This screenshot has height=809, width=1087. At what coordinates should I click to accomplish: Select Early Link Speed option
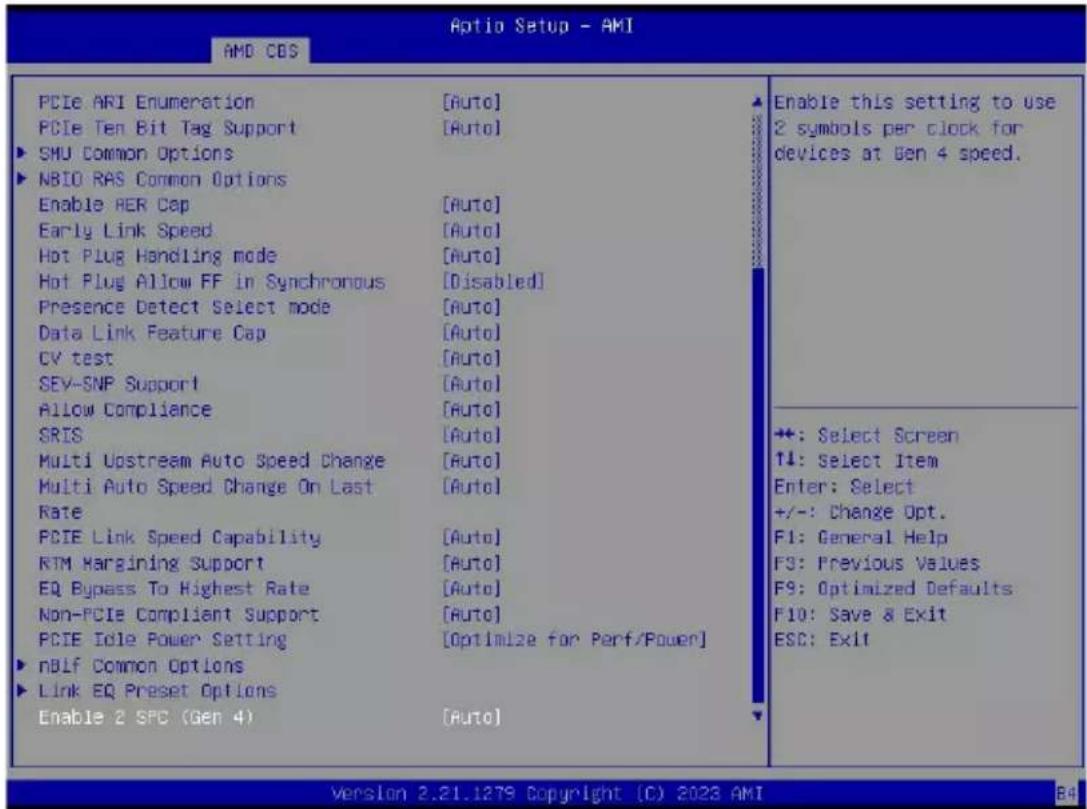(125, 230)
